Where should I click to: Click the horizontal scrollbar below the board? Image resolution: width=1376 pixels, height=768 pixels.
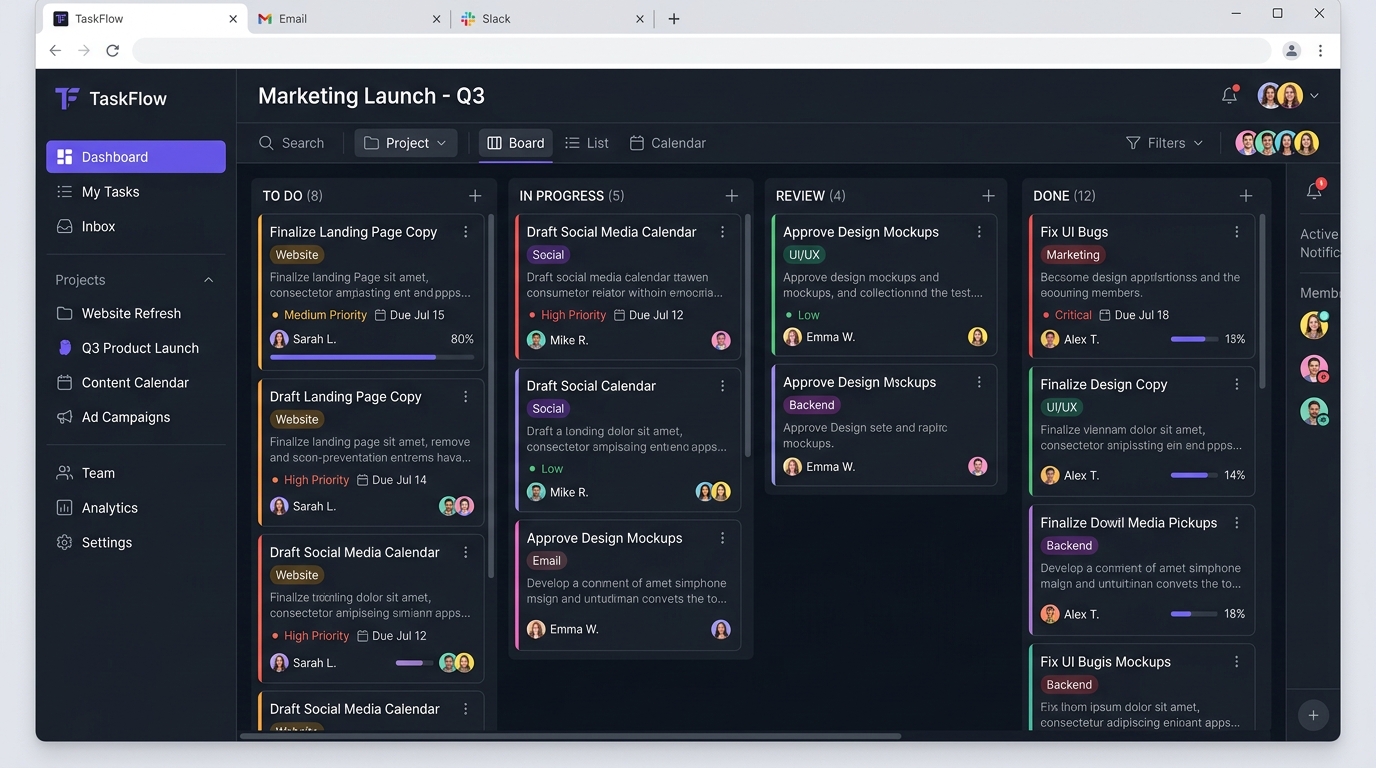coord(570,736)
